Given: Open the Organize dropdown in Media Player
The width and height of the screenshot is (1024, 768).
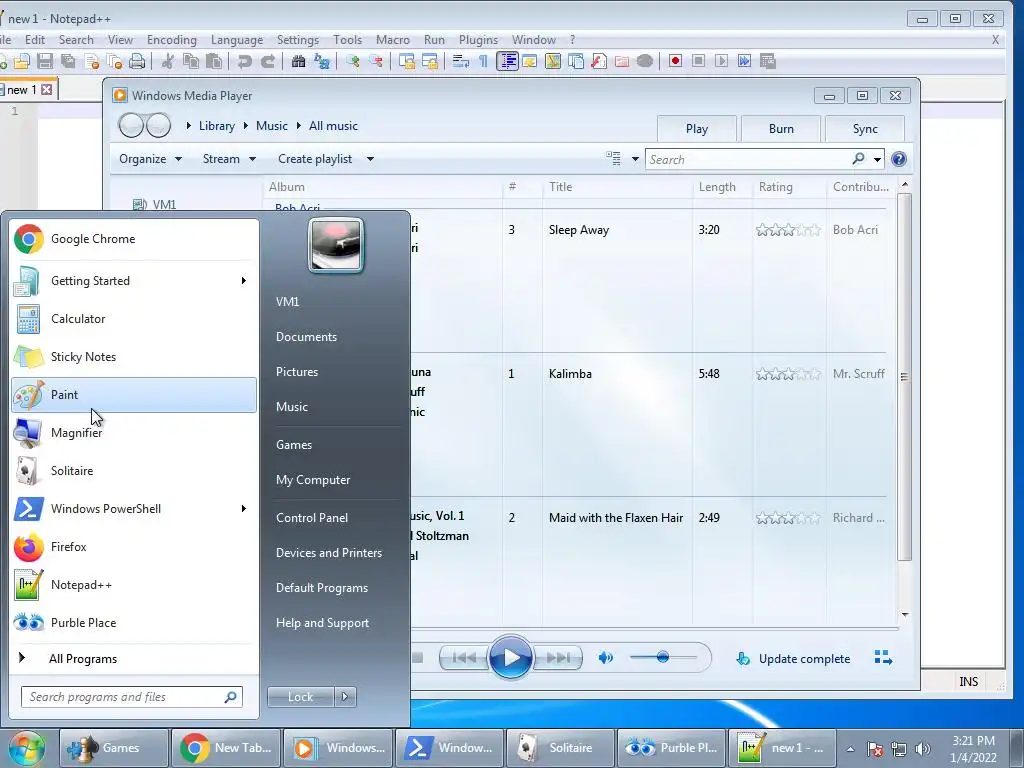Looking at the screenshot, I should pyautogui.click(x=150, y=159).
